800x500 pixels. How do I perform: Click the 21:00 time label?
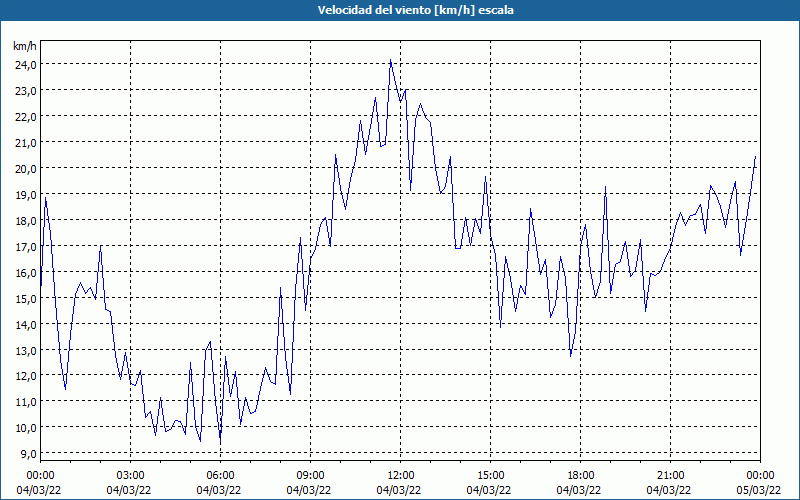670,476
